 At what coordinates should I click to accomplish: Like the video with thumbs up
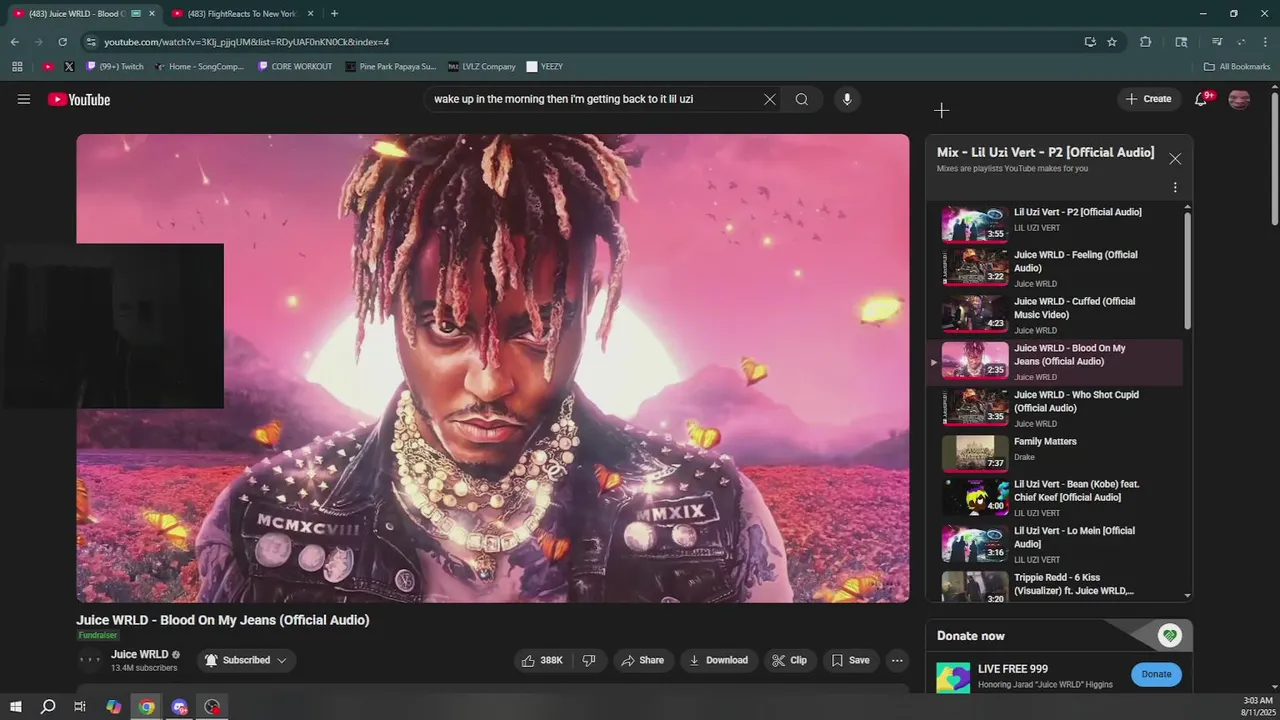[542, 660]
